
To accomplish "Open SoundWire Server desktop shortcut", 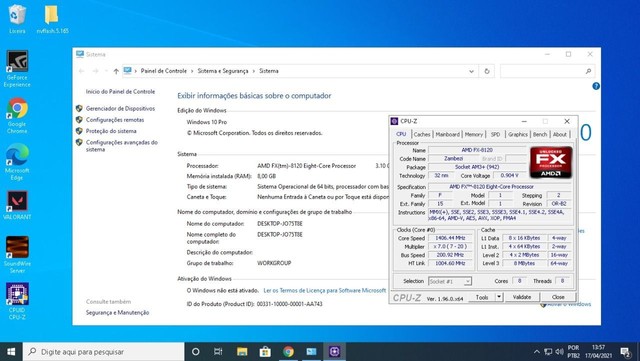I will (17, 255).
